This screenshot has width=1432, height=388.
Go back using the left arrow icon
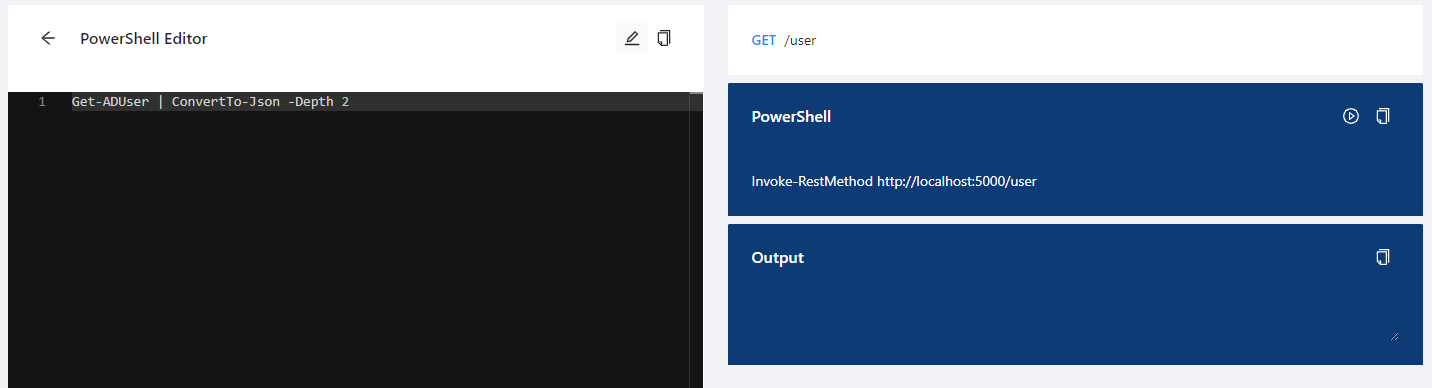click(48, 38)
